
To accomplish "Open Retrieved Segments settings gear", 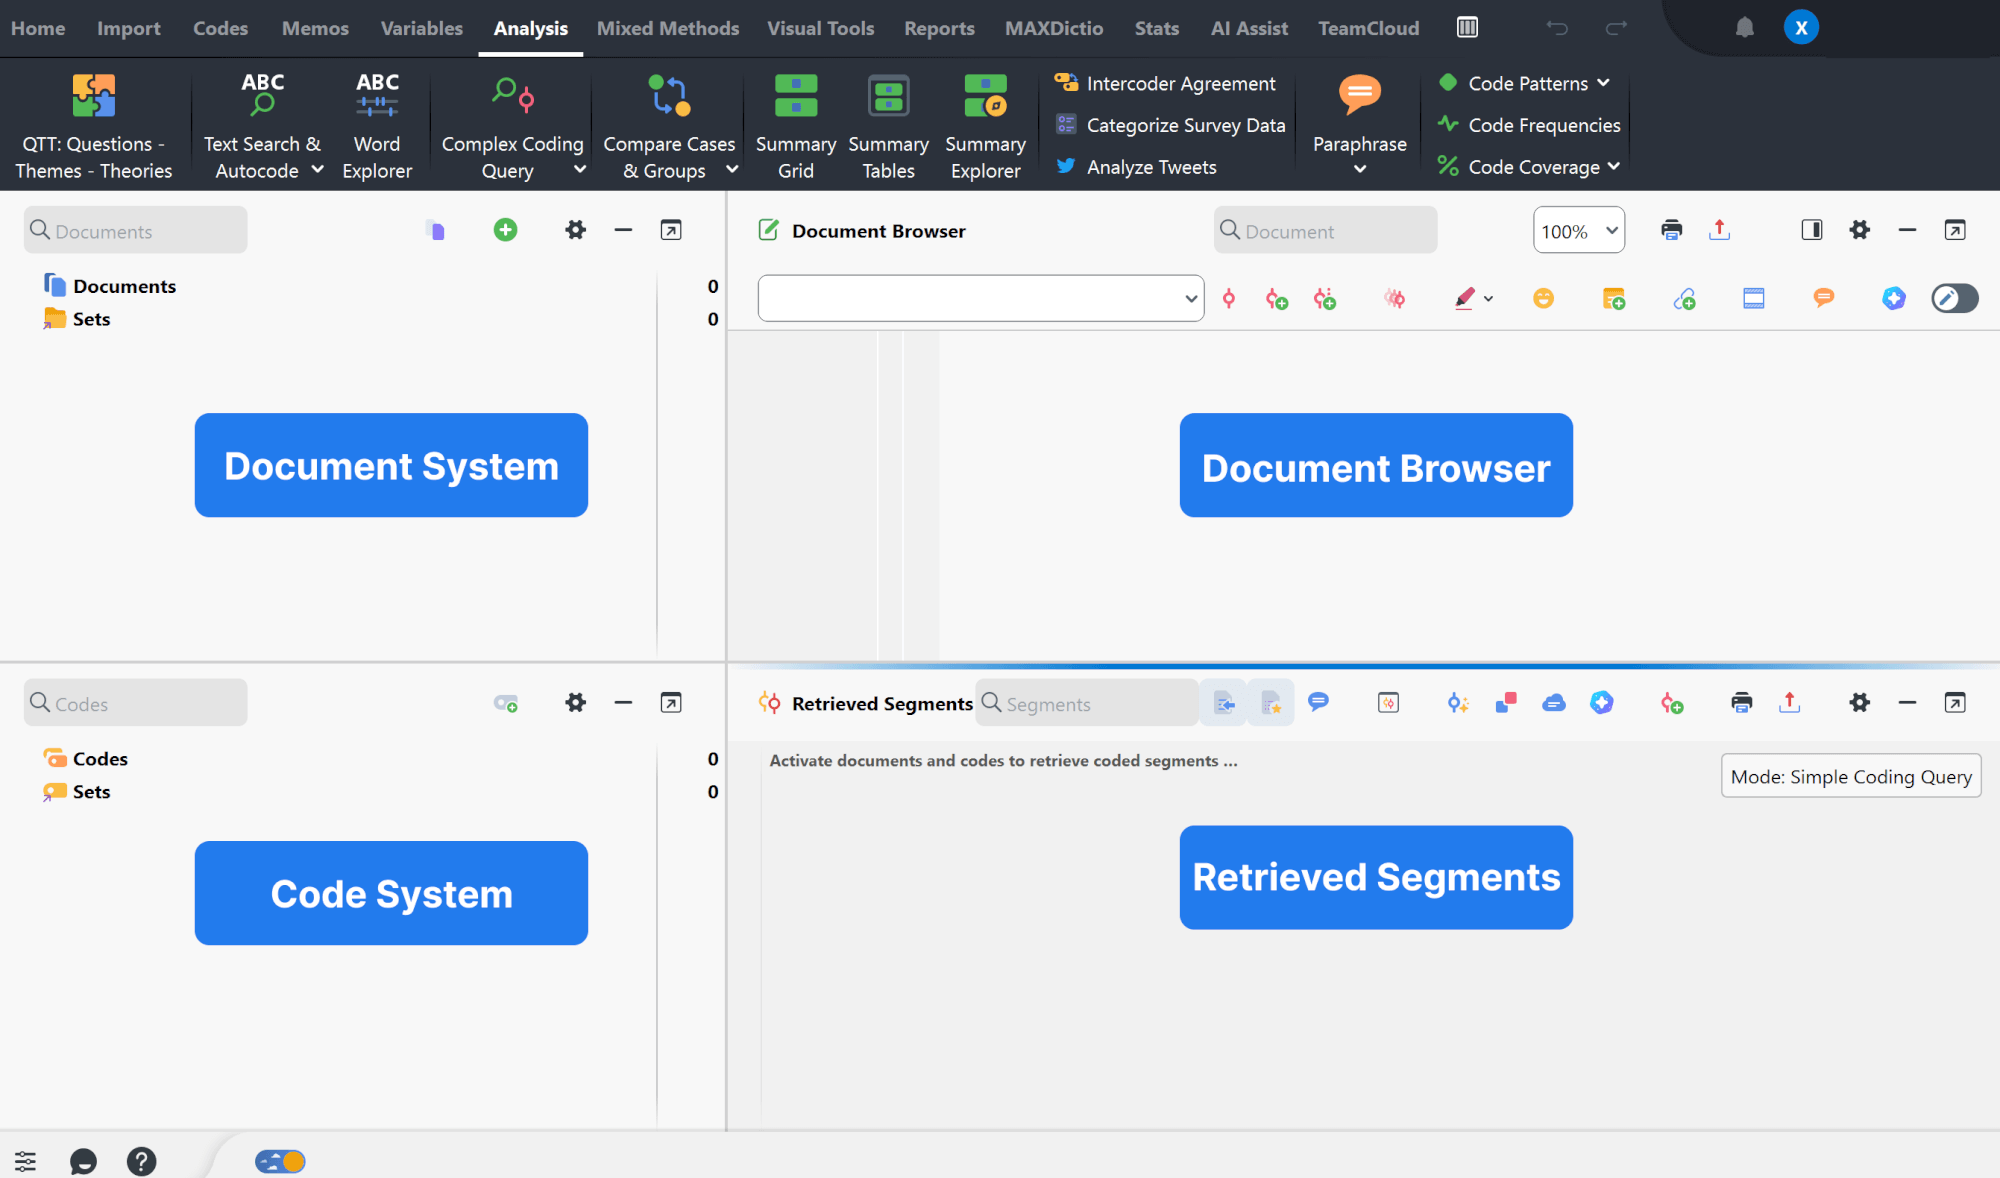I will (x=1859, y=703).
